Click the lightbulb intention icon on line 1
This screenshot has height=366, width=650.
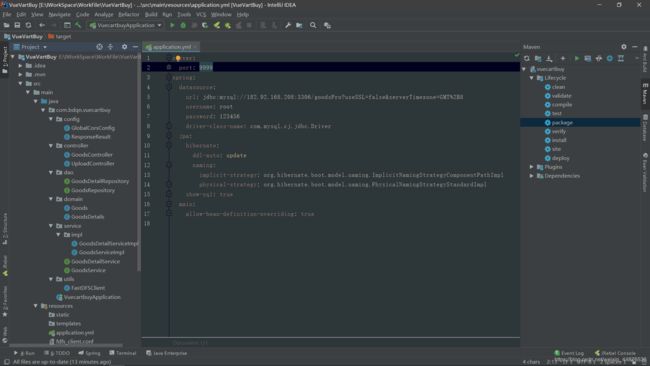pyautogui.click(x=178, y=58)
